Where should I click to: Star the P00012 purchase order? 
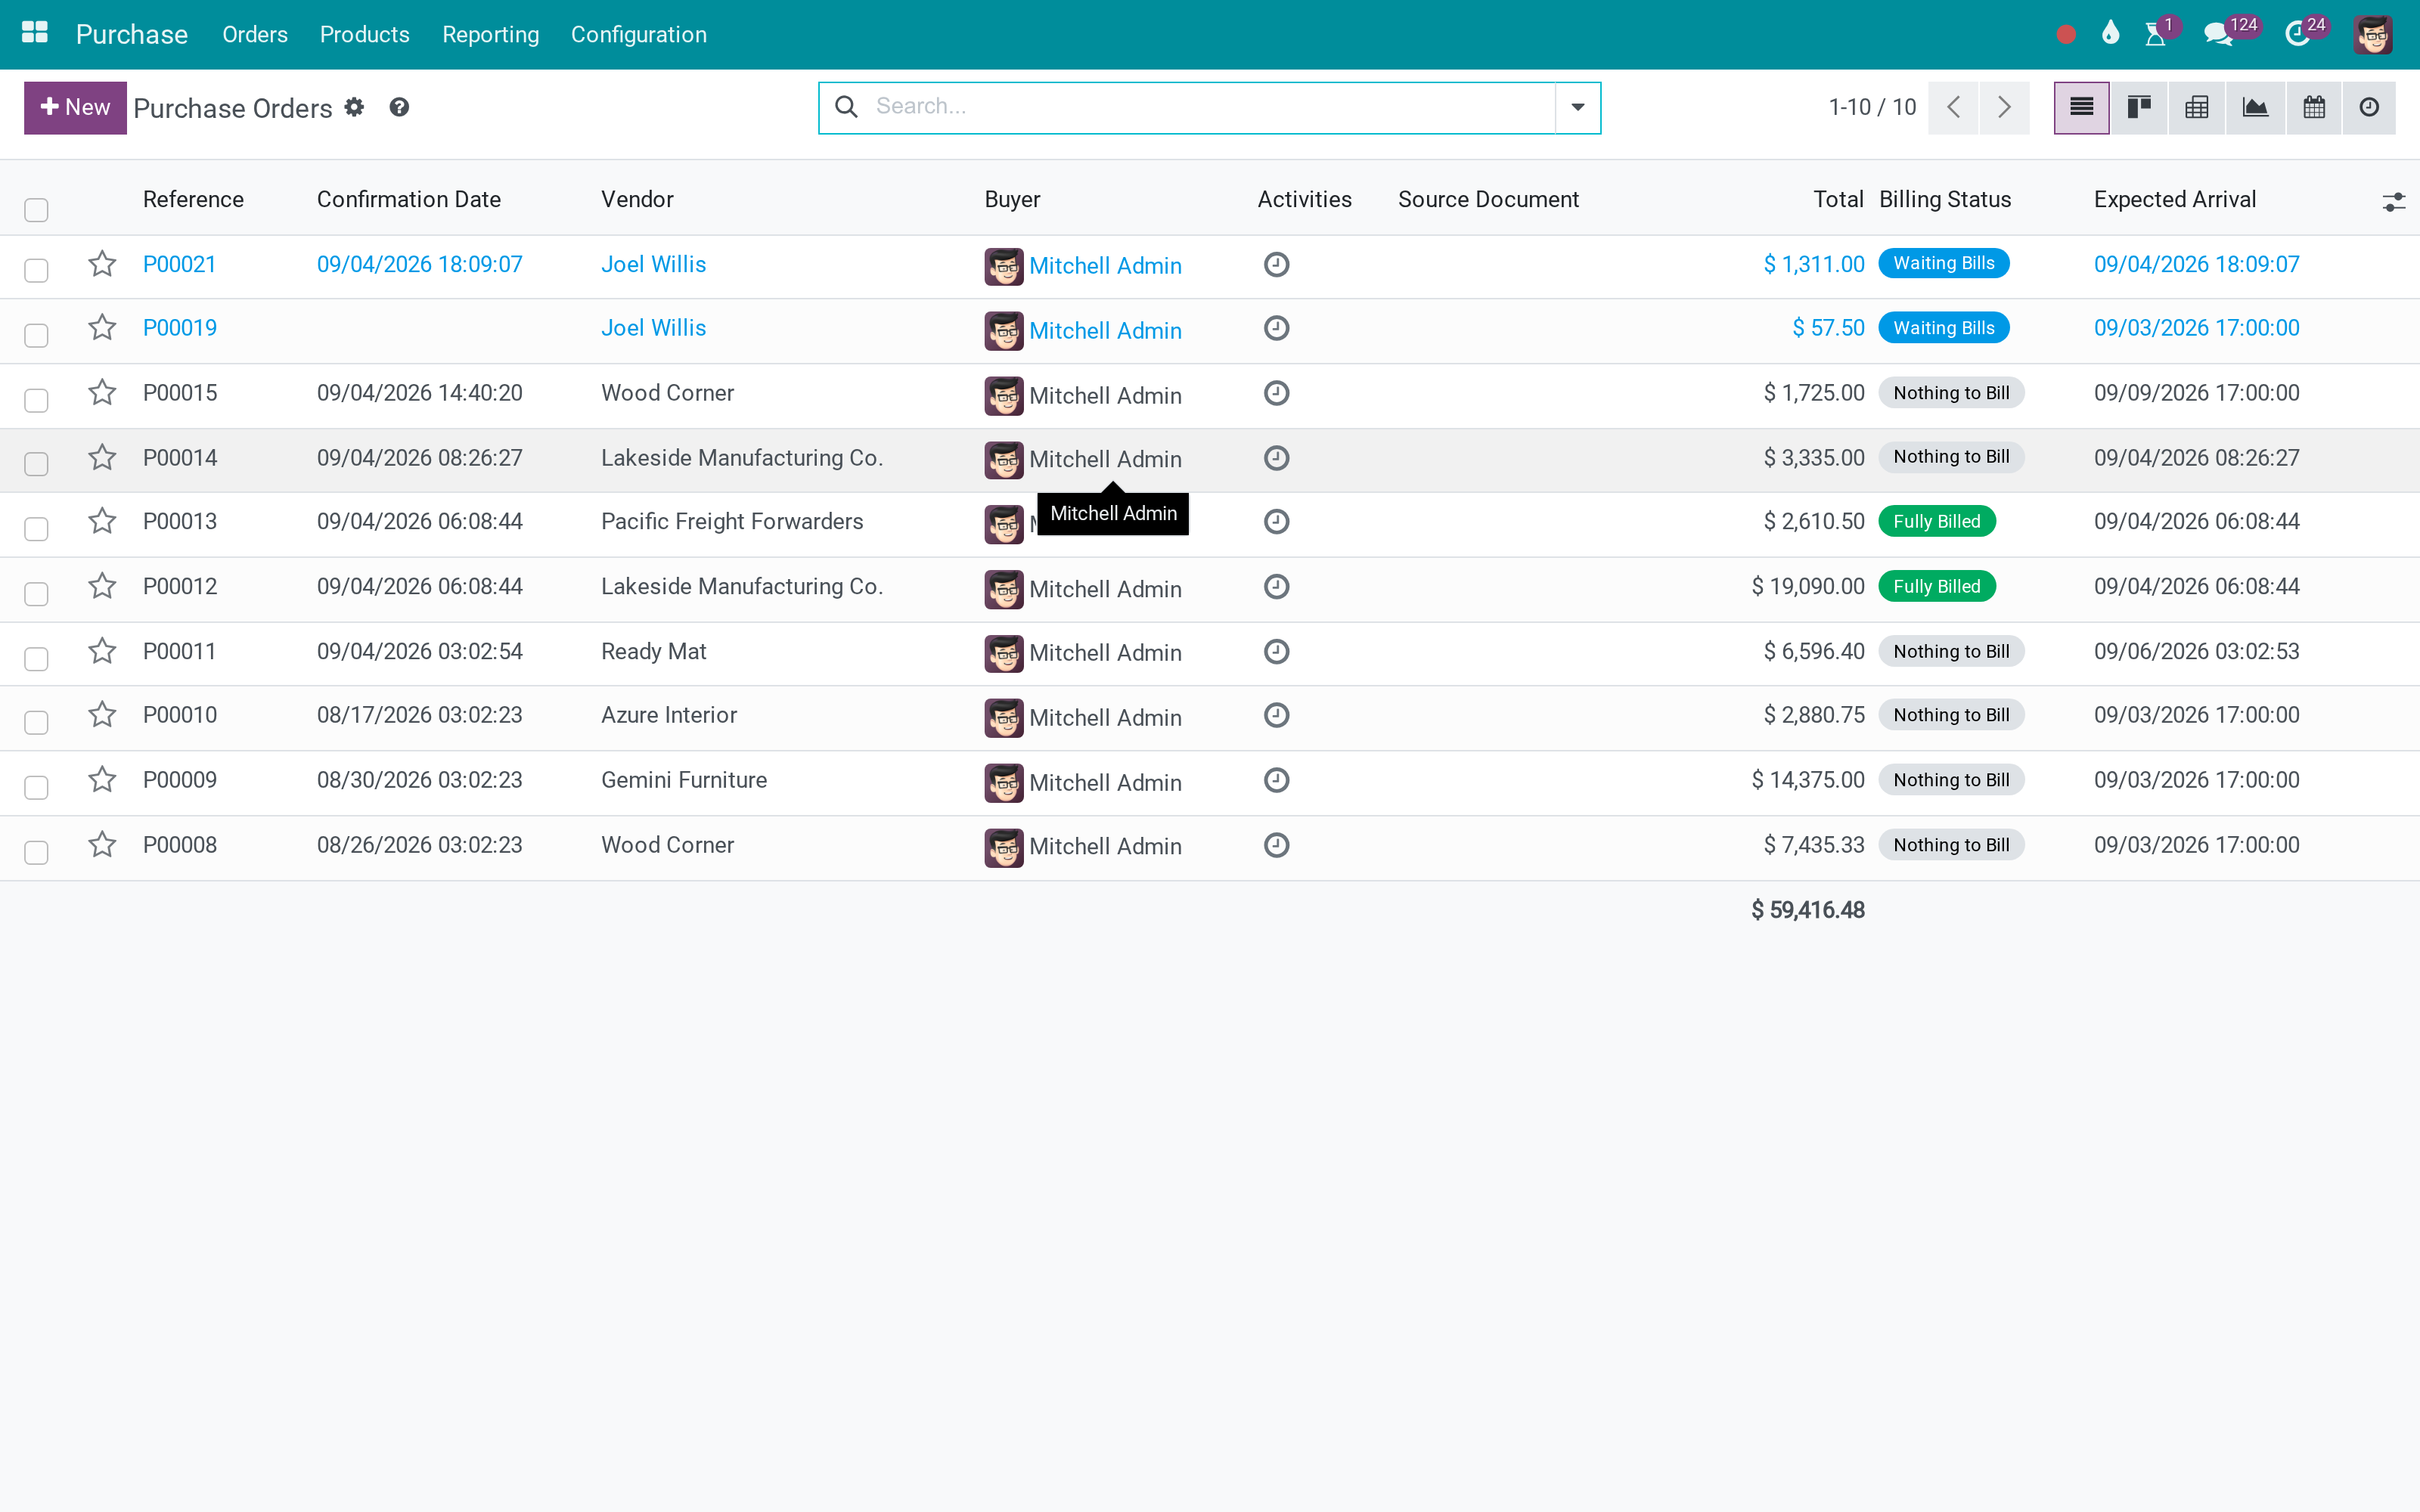(102, 586)
